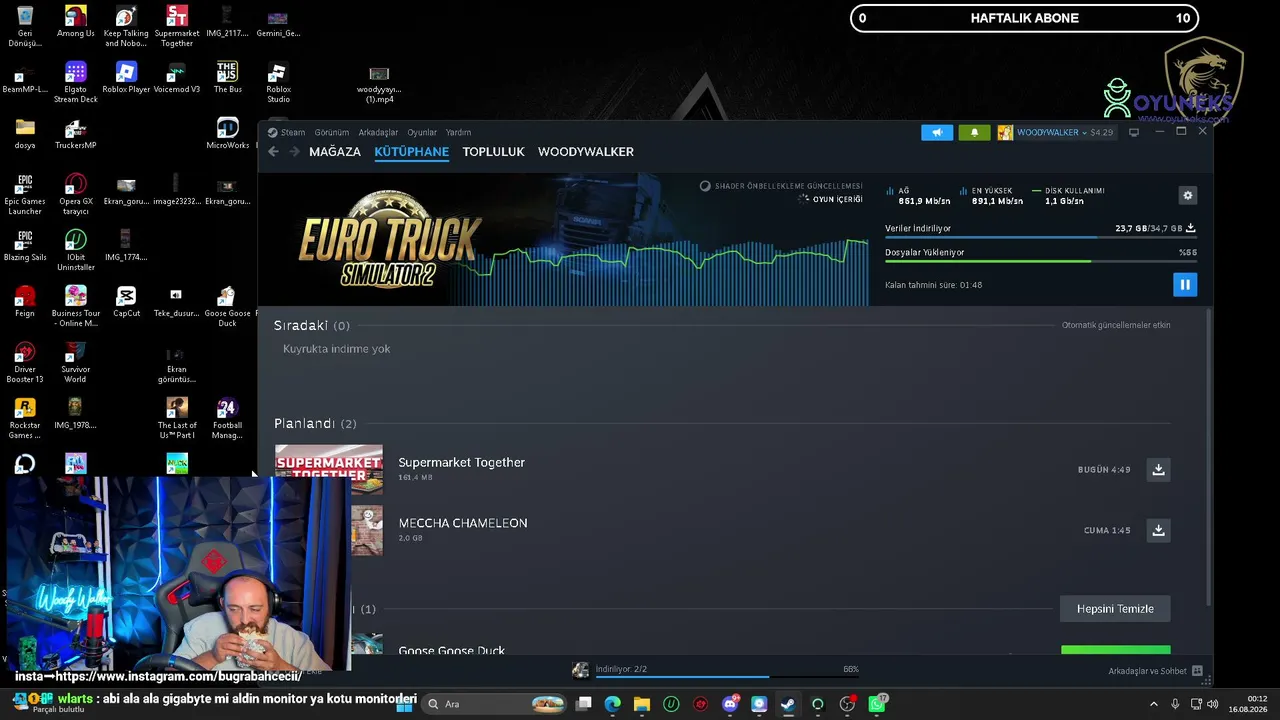Show hidden system tray icons
The height and width of the screenshot is (720, 1280).
tap(1153, 704)
